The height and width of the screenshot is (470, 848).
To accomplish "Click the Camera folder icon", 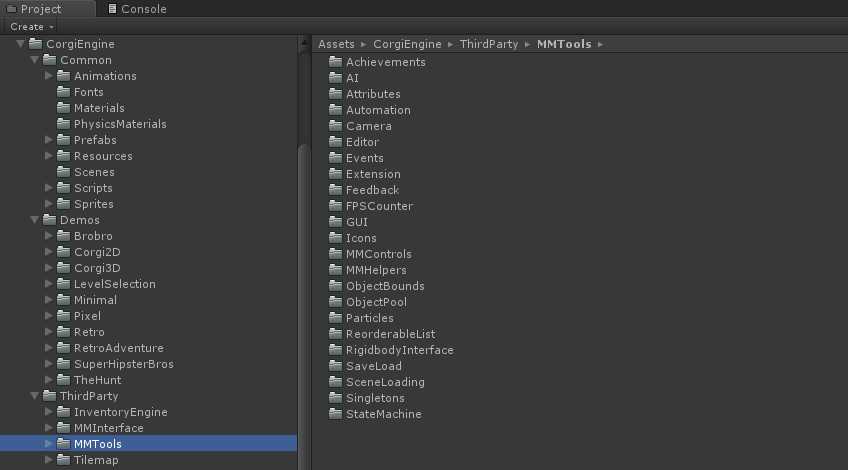I will point(335,126).
